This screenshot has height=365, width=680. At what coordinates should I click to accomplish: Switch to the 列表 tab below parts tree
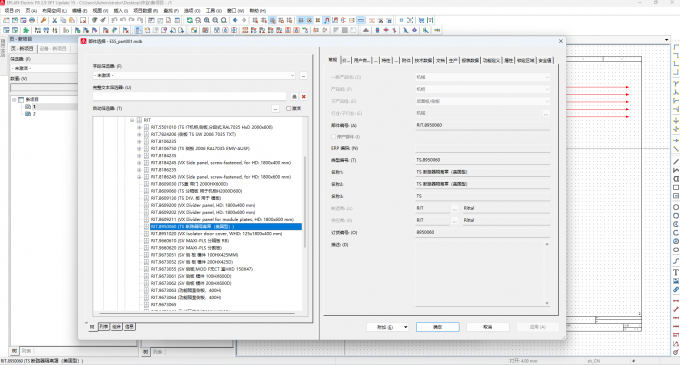pyautogui.click(x=104, y=327)
